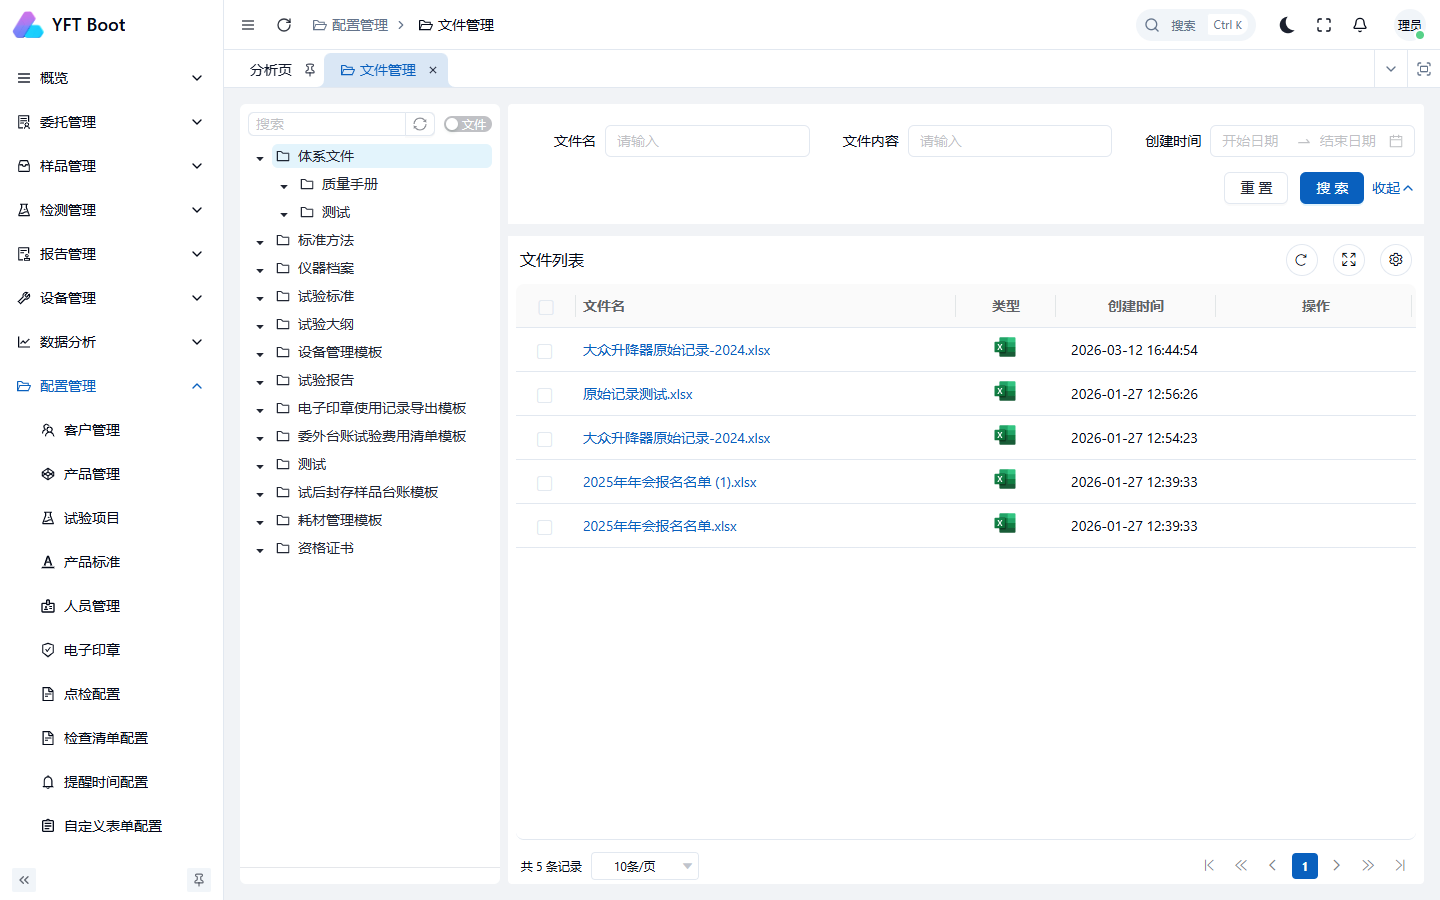The width and height of the screenshot is (1440, 900).
Task: Open the date picker calendar icon
Action: pyautogui.click(x=1396, y=141)
